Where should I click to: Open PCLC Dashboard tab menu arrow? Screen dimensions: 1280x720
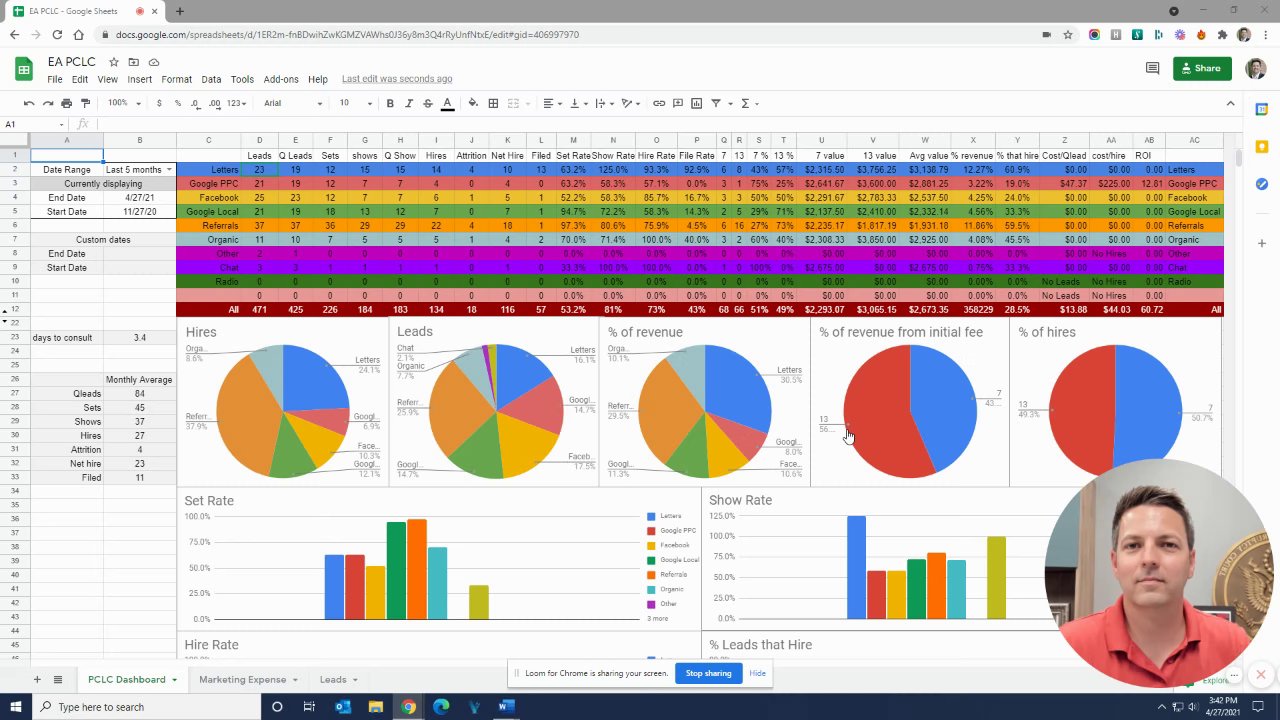click(174, 680)
